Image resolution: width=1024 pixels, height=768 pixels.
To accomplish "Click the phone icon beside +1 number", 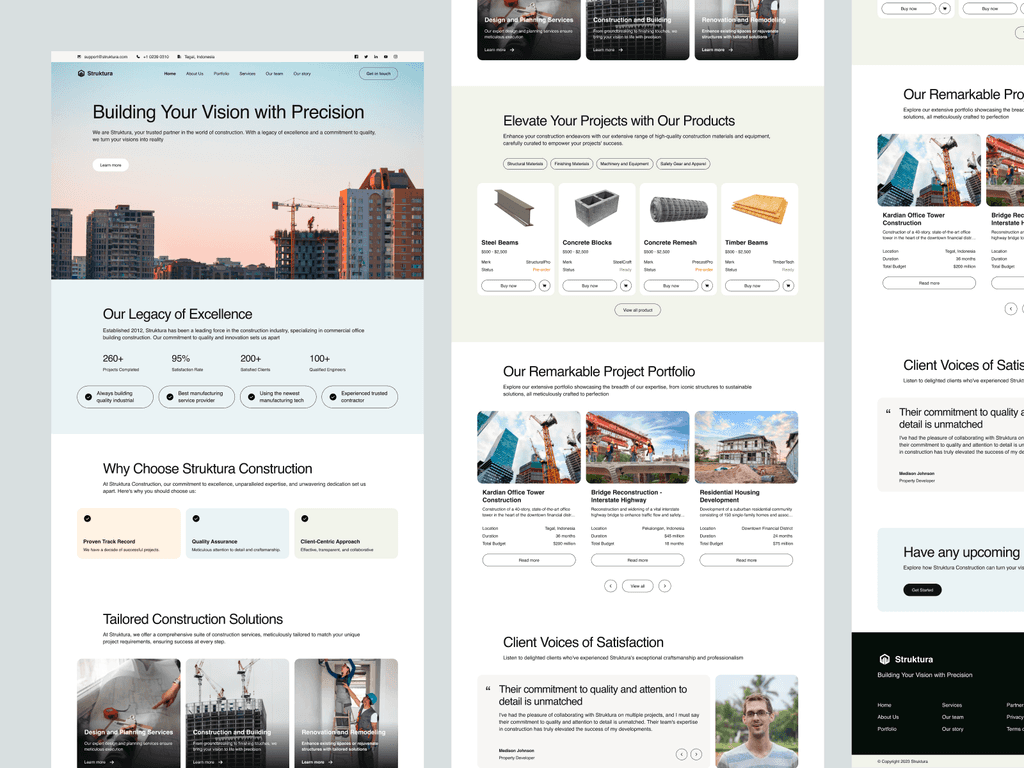I will tap(138, 57).
